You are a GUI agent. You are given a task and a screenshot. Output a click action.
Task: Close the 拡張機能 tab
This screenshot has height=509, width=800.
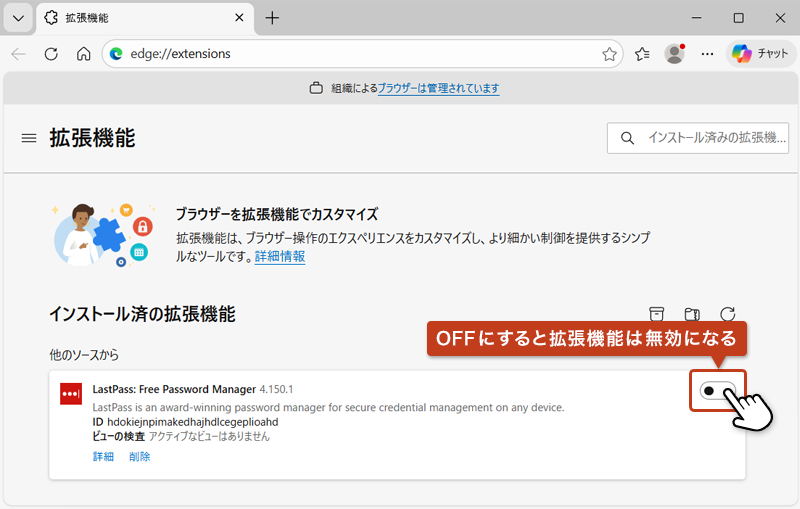(239, 18)
